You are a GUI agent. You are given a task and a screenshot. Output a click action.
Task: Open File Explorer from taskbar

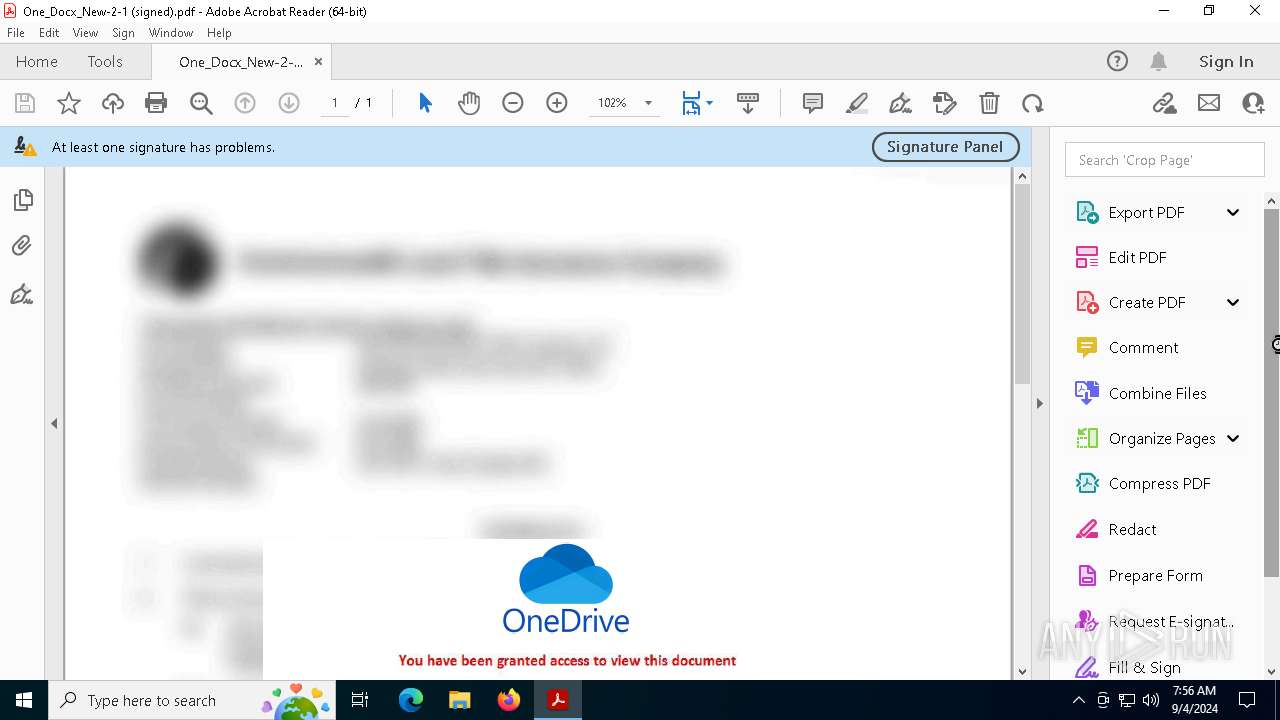click(459, 700)
